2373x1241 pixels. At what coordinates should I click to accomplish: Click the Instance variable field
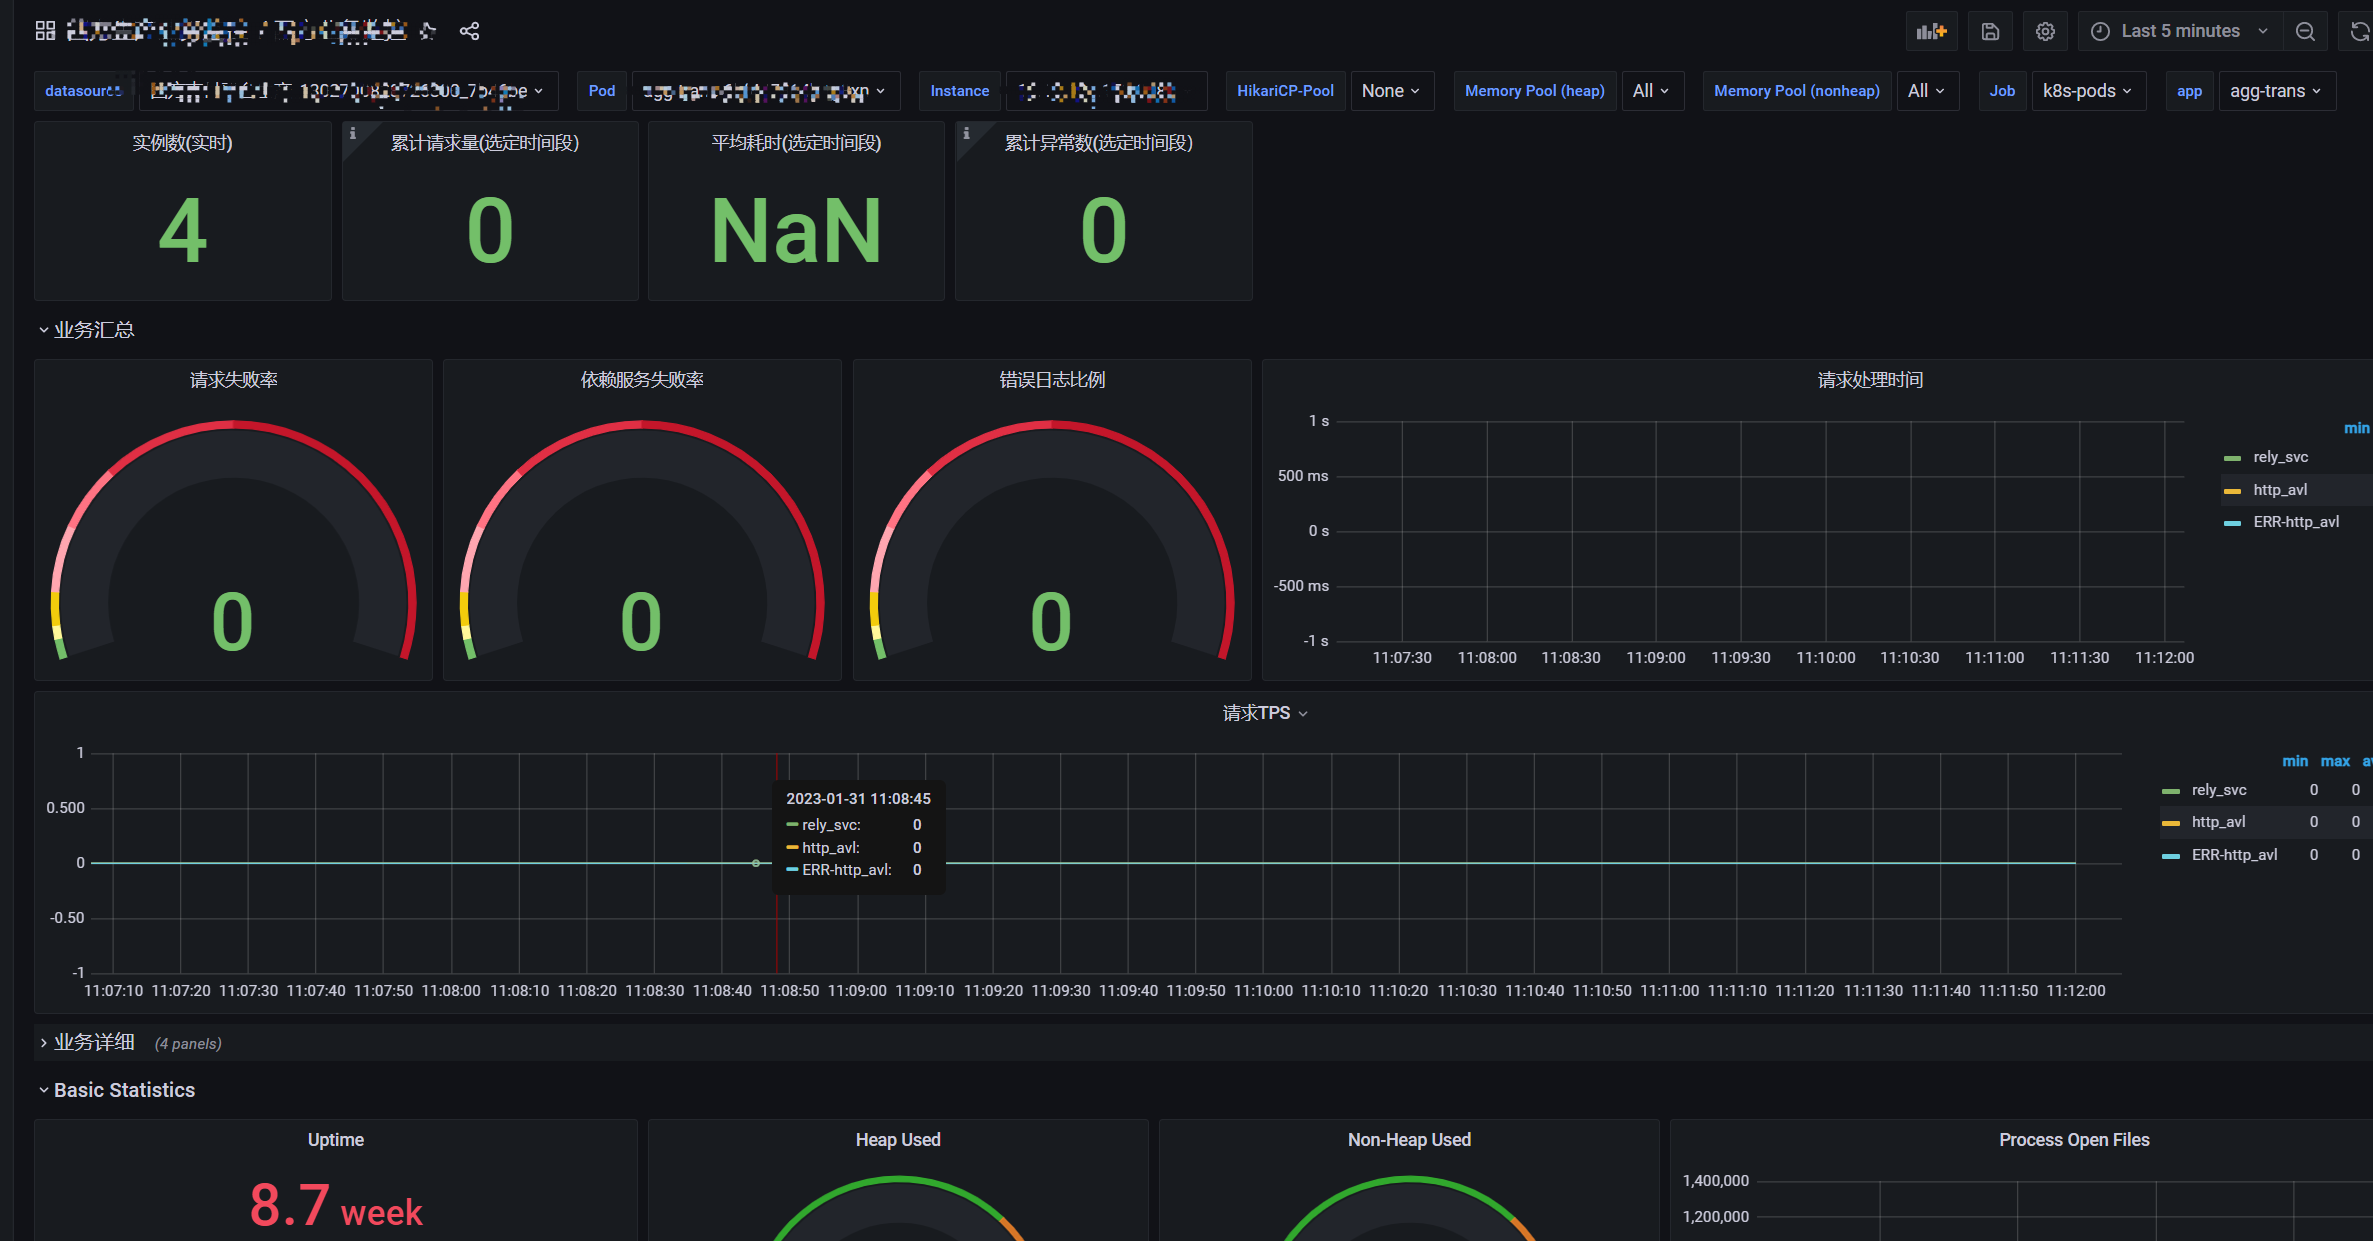click(x=1106, y=91)
